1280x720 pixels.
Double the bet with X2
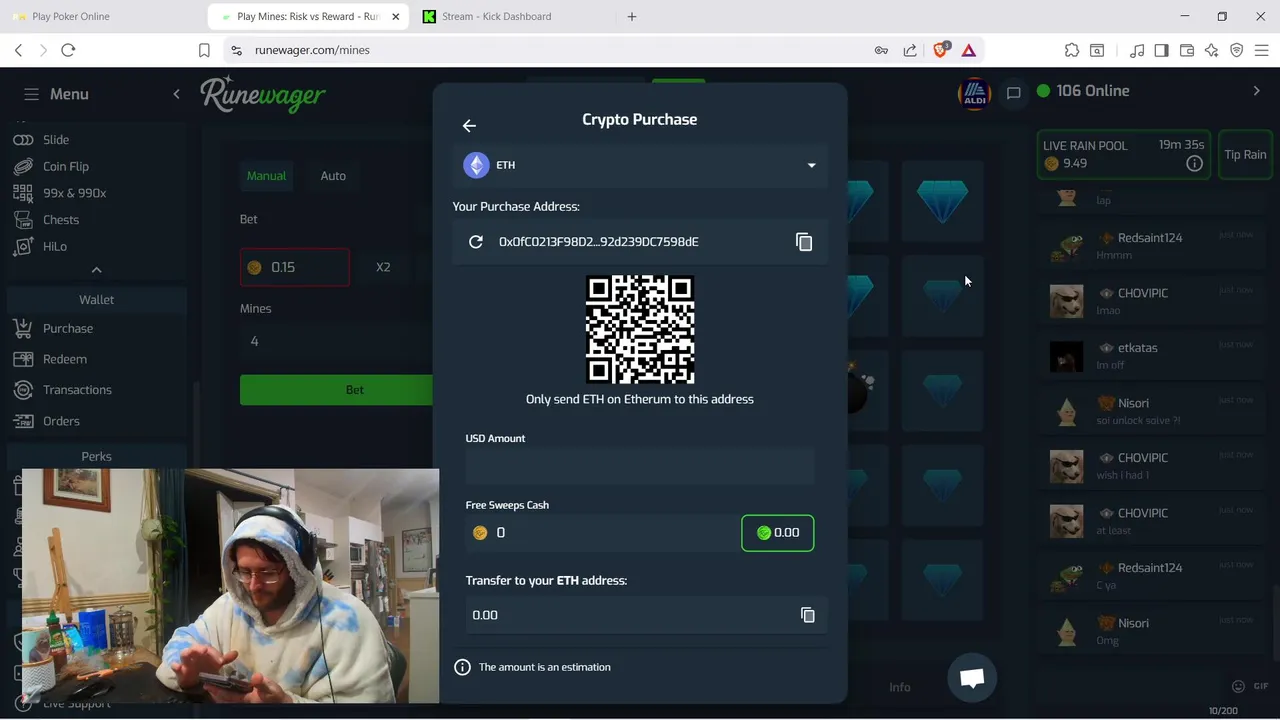point(383,267)
